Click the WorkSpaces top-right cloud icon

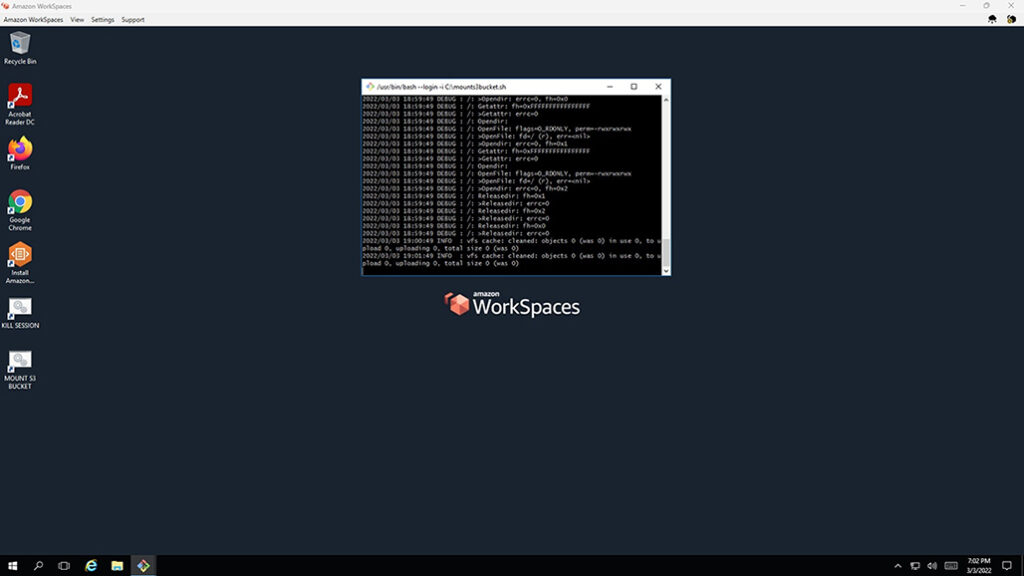coord(992,20)
